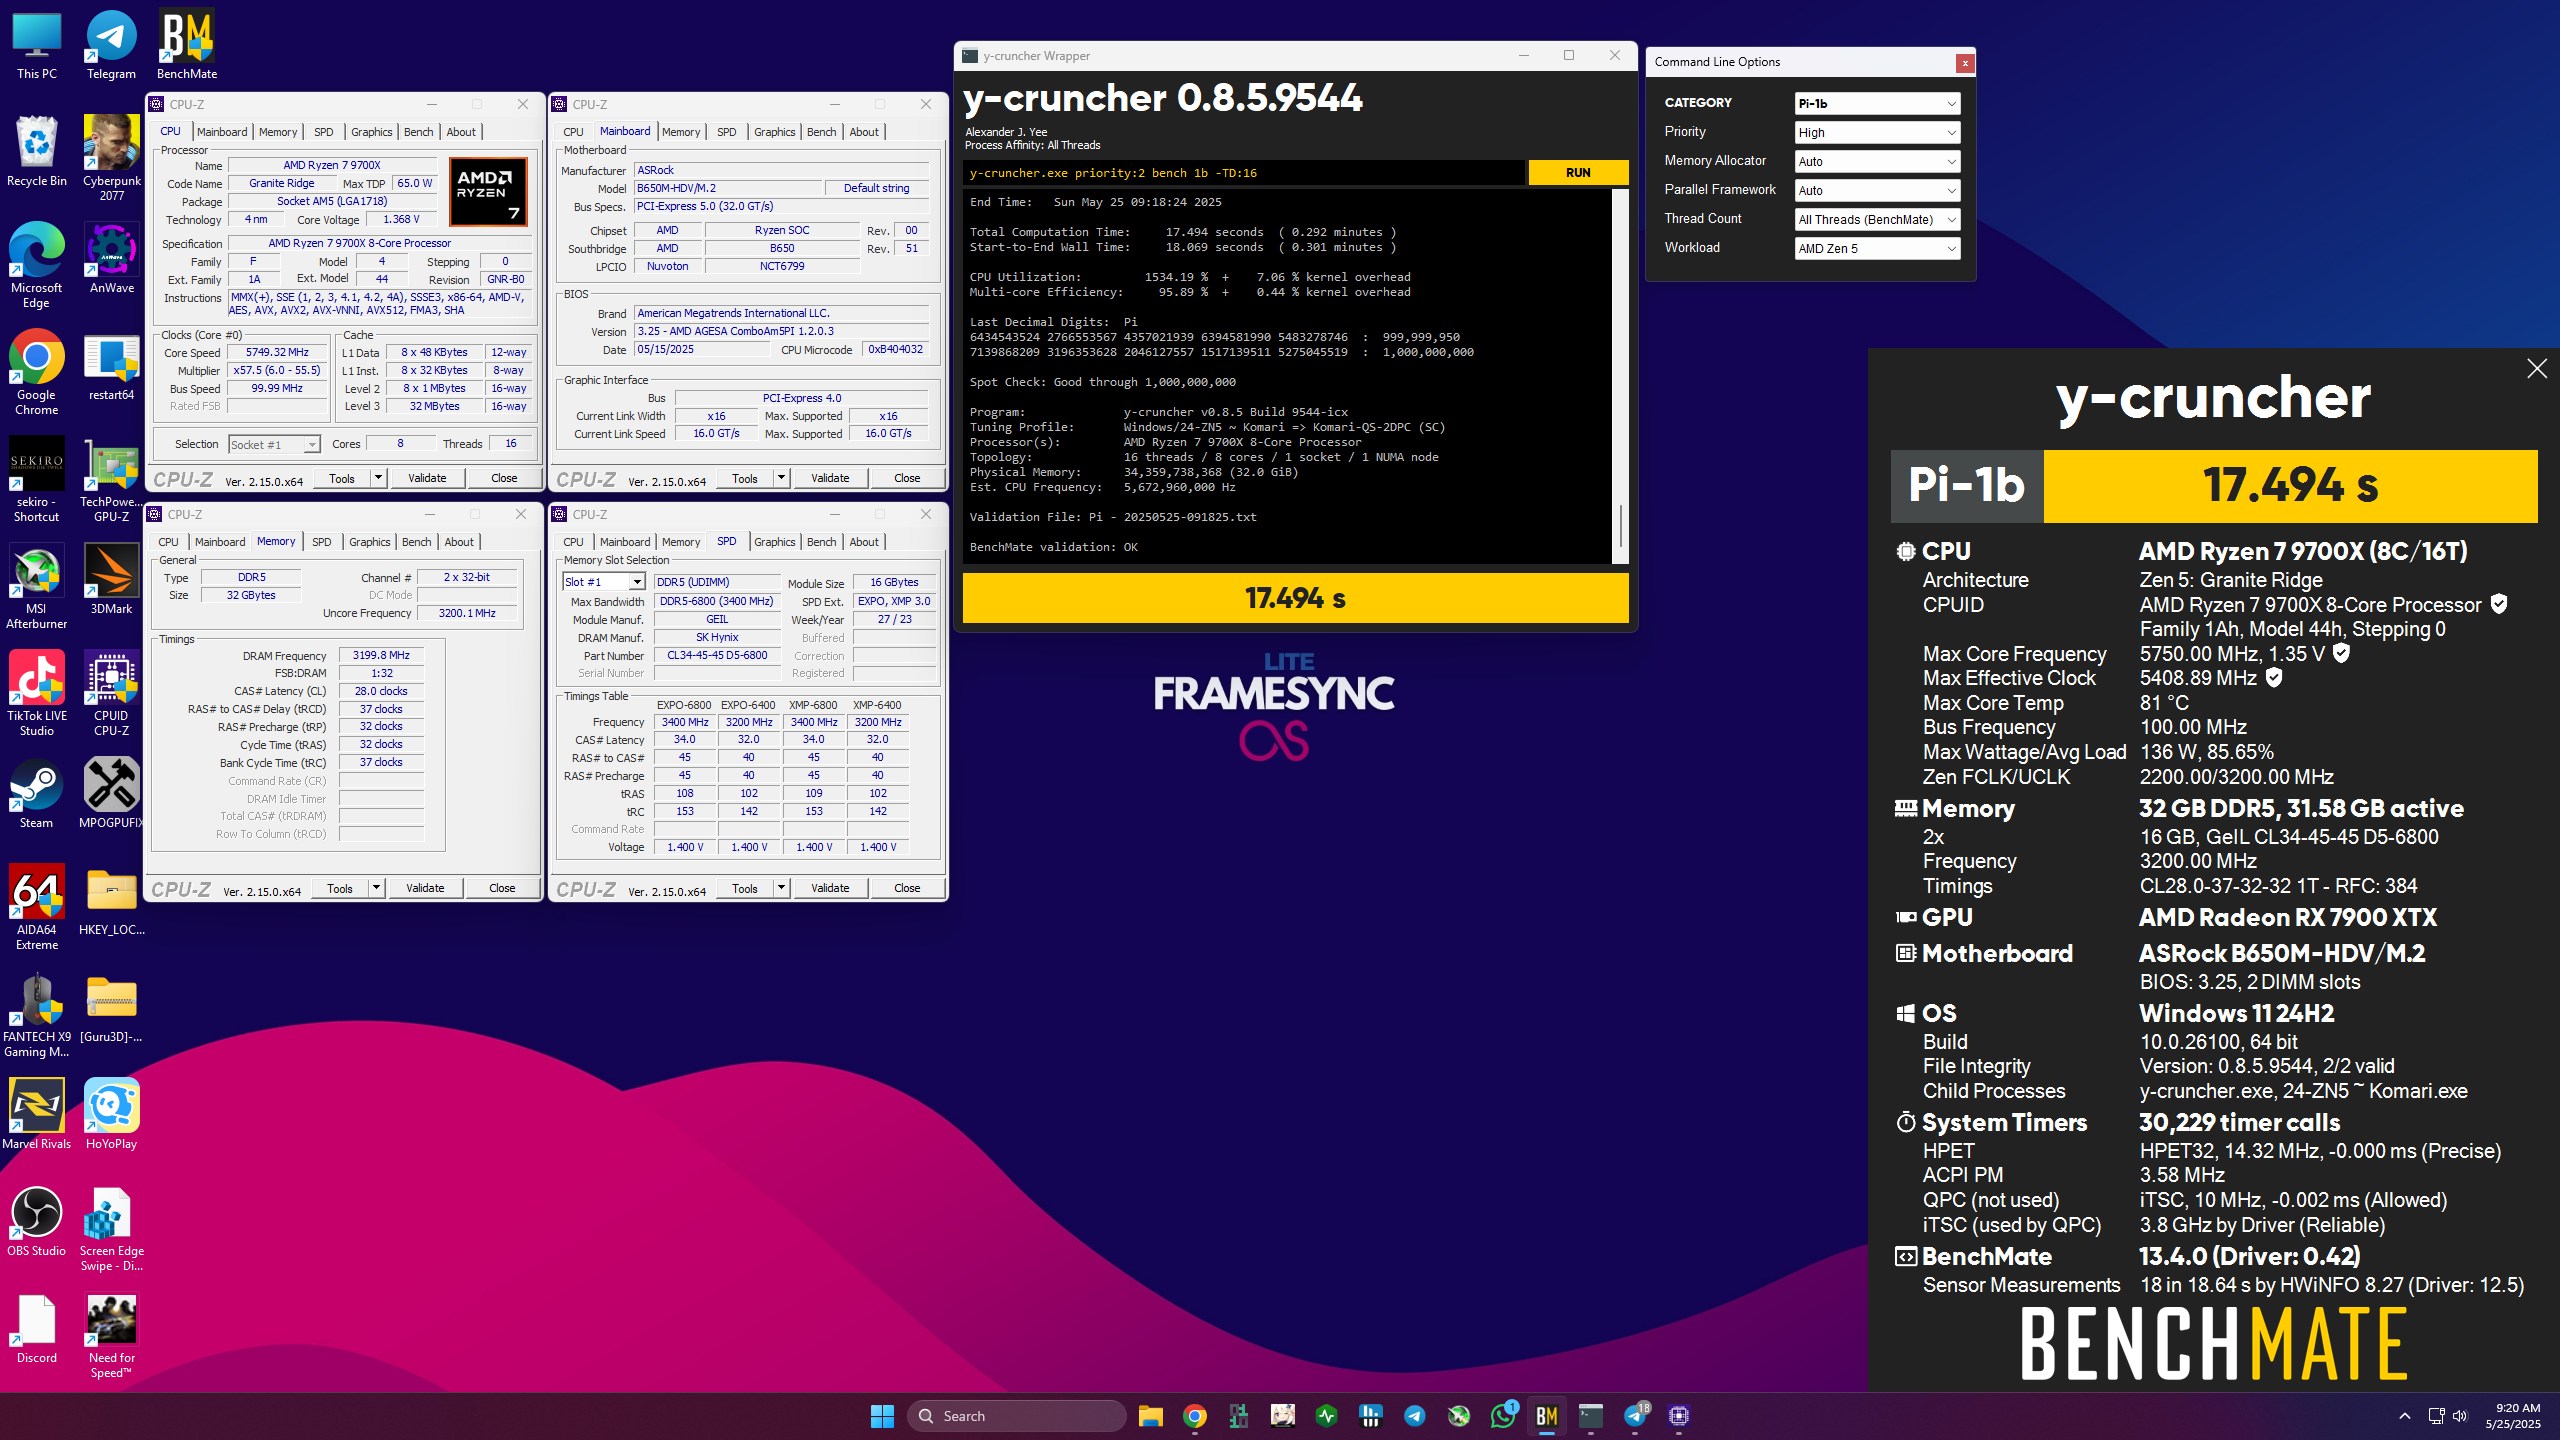Image resolution: width=2560 pixels, height=1440 pixels.
Task: Expand the Tools dropdown arrow in CPU tab window
Action: click(x=378, y=478)
